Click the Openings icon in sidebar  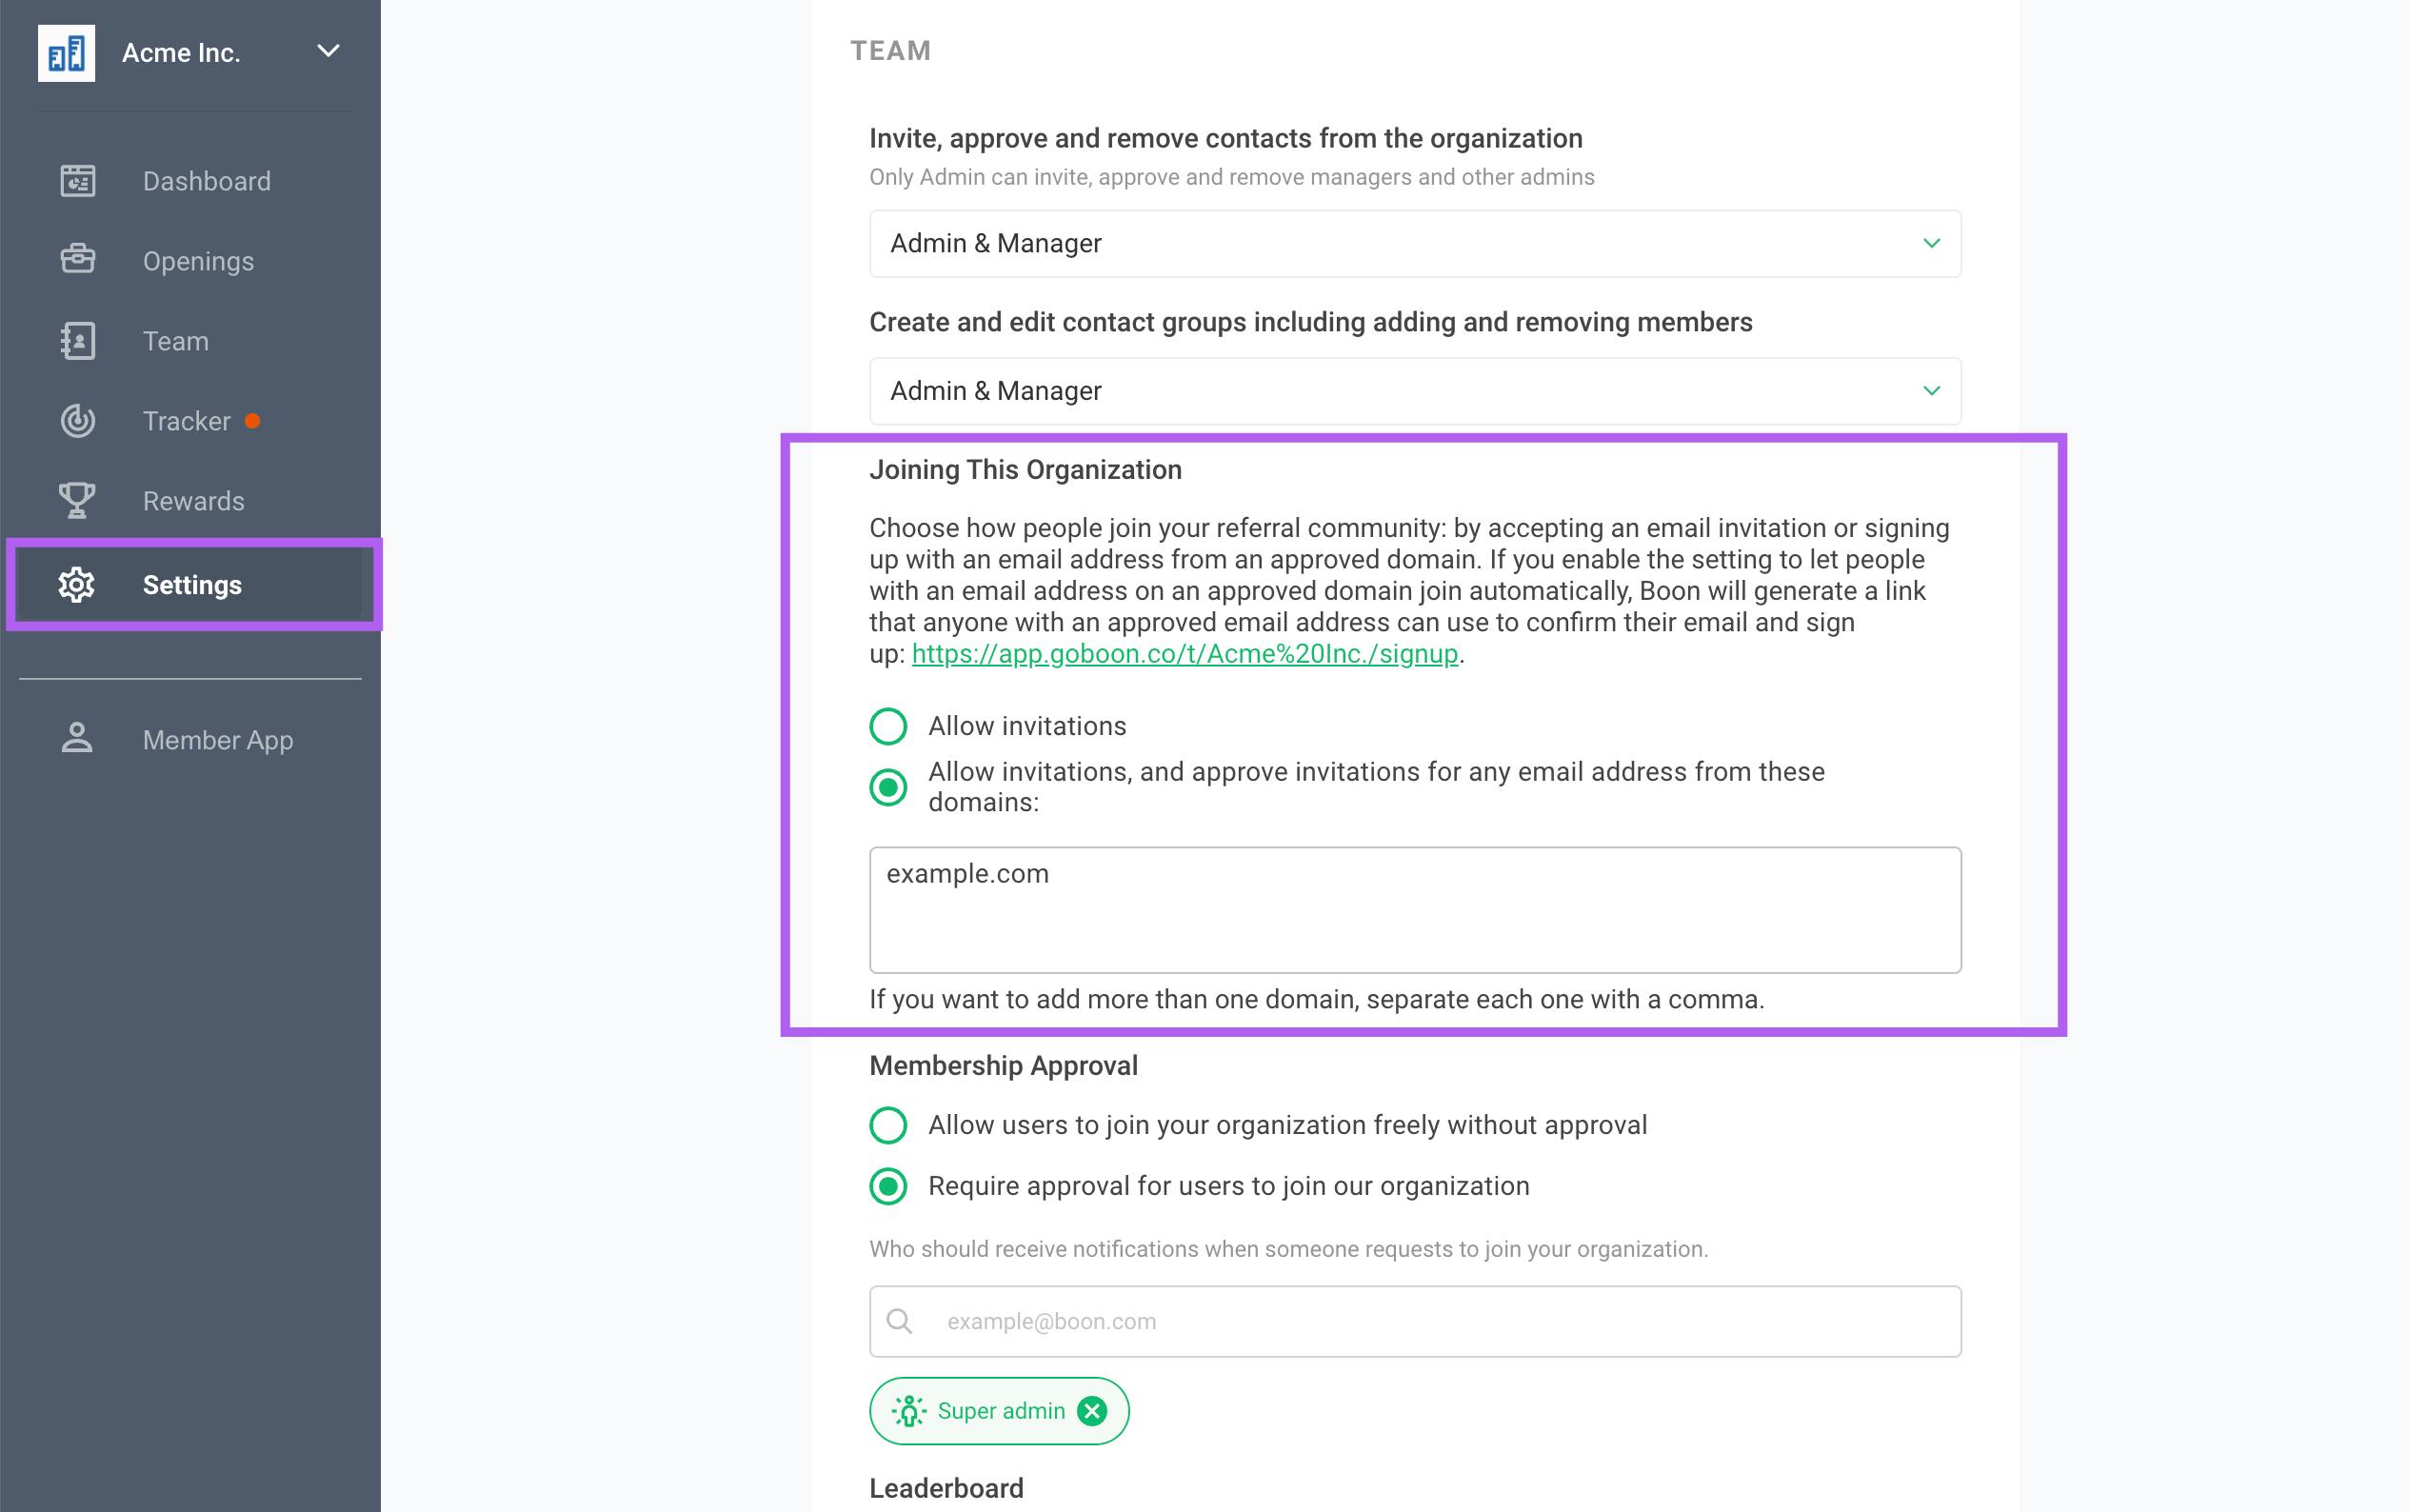[76, 260]
